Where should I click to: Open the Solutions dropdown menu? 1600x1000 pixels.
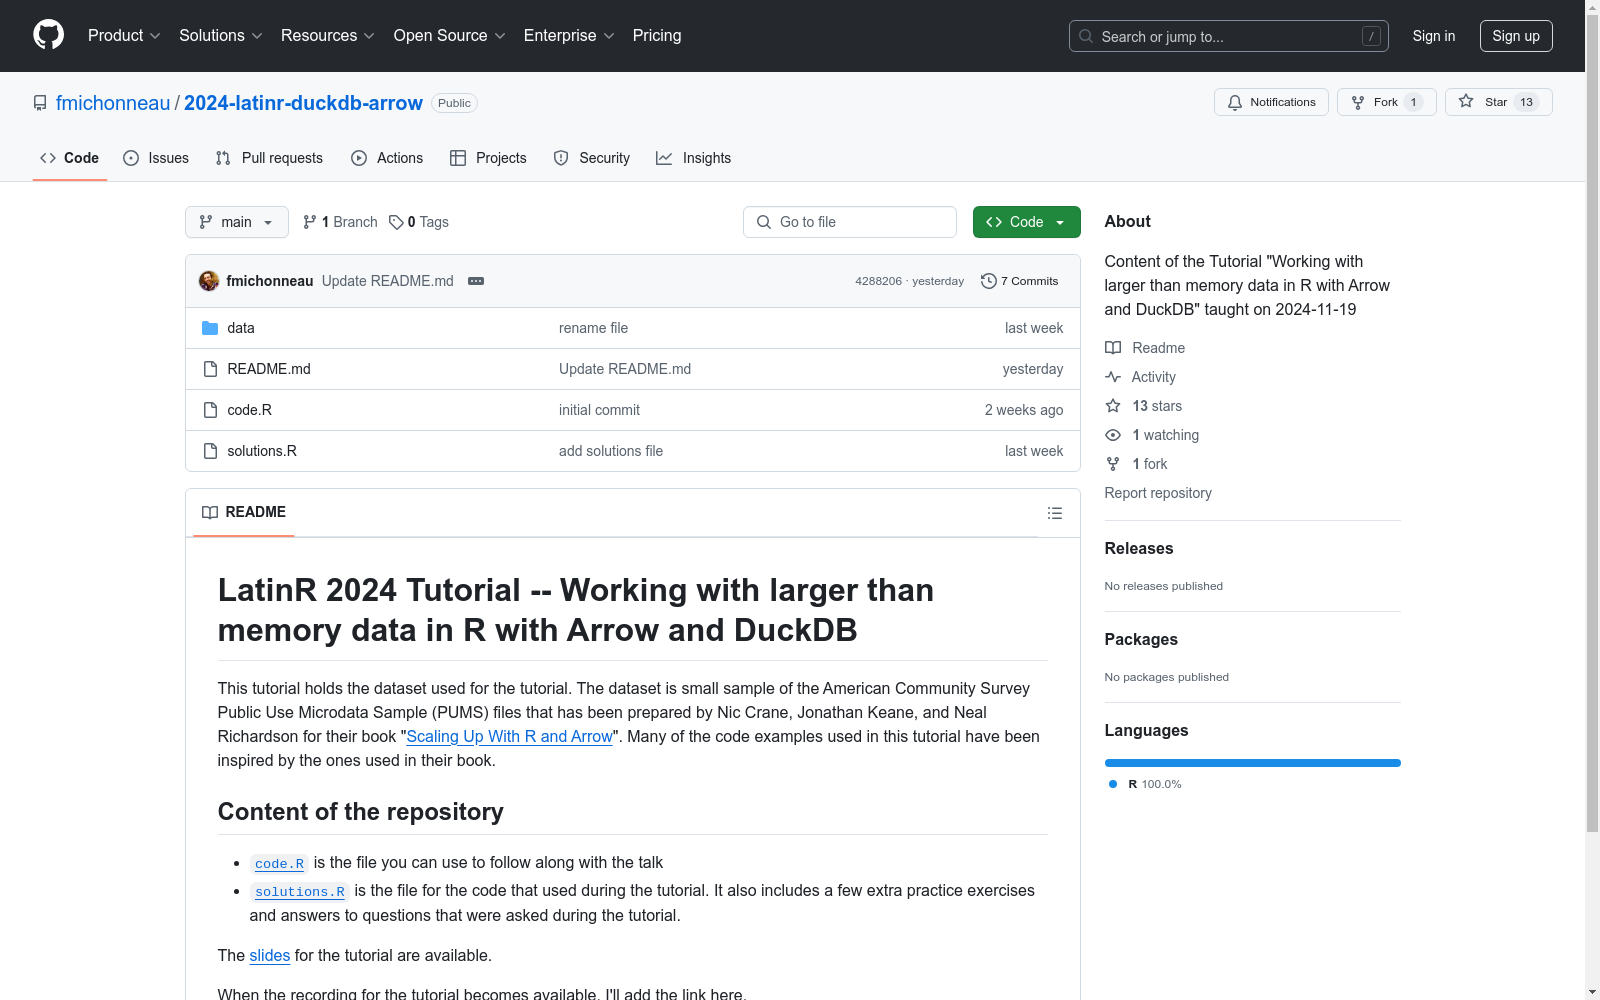(x=221, y=36)
